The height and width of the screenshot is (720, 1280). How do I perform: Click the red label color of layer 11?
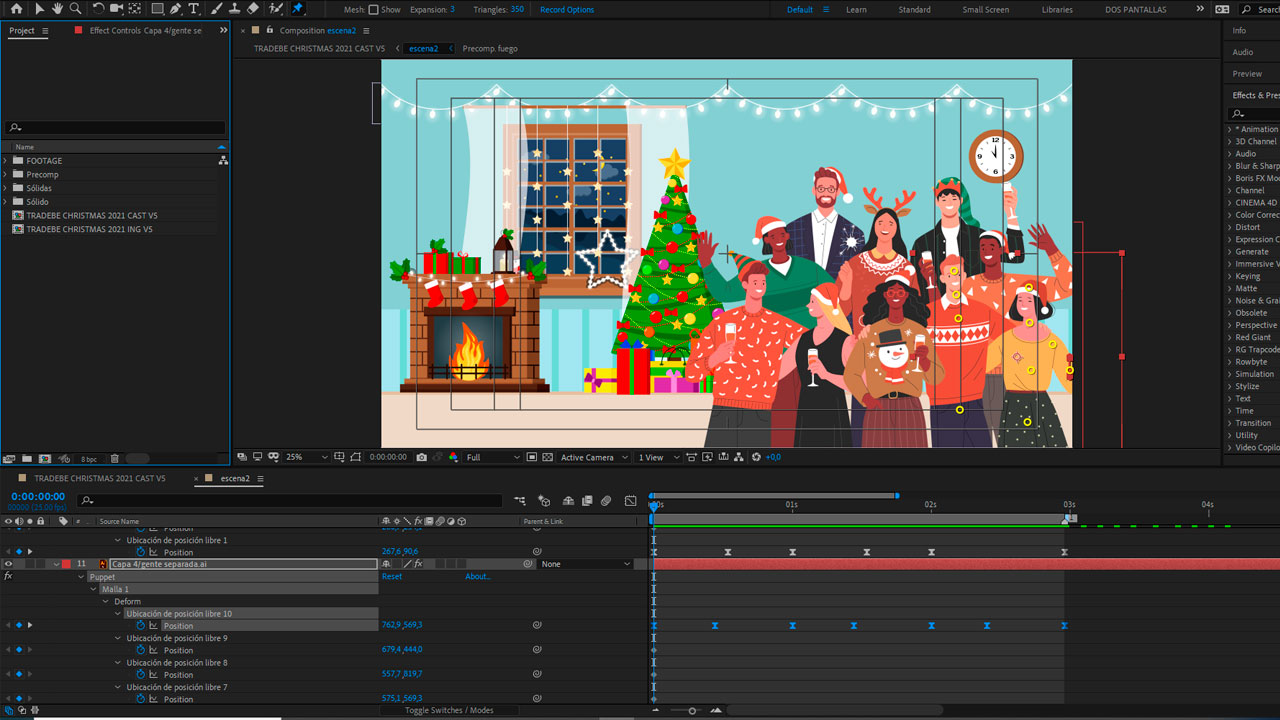(67, 564)
